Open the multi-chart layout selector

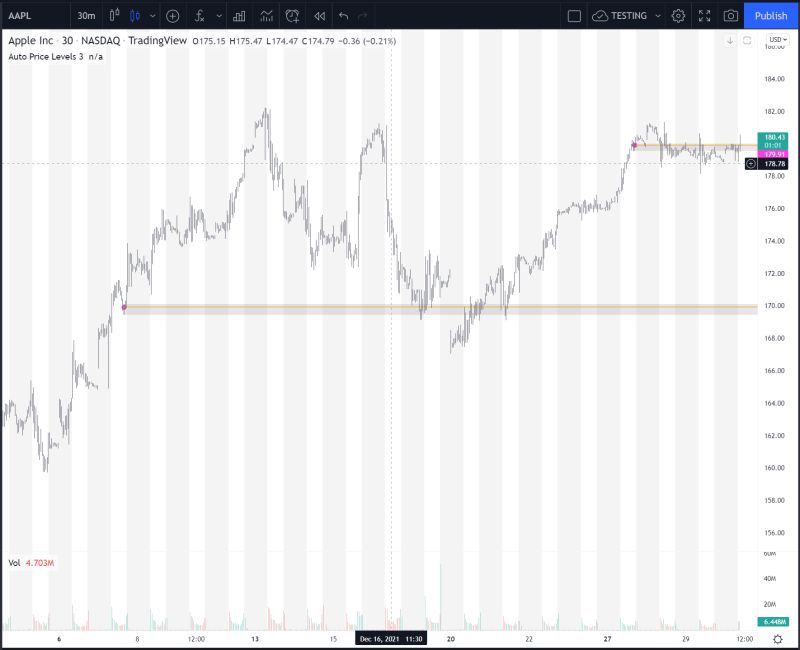click(x=575, y=15)
